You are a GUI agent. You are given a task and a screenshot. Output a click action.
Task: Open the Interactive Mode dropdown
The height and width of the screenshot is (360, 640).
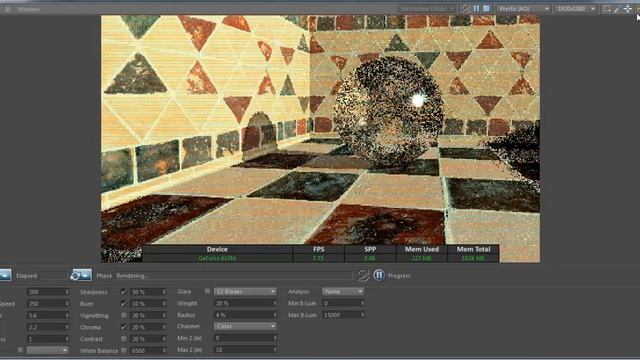(x=427, y=9)
